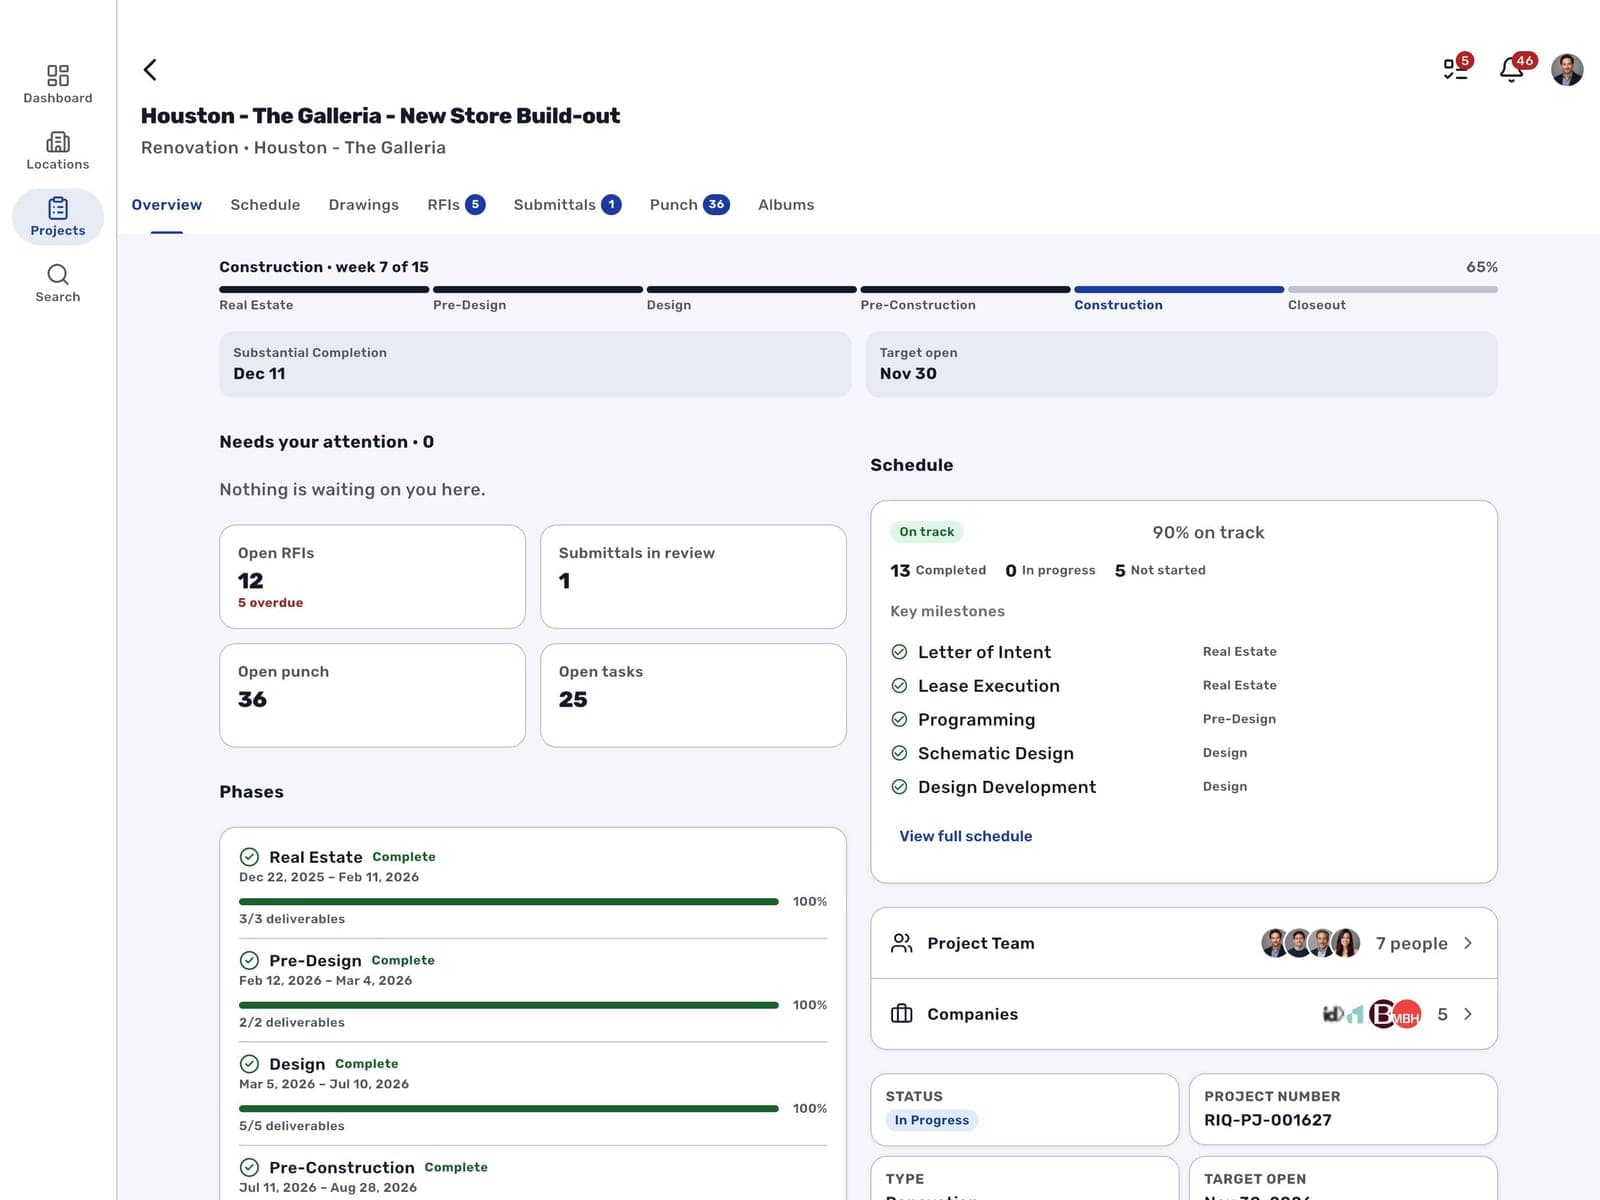Open the Punch tab
Screen dimensions: 1600x1200
pyautogui.click(x=689, y=204)
